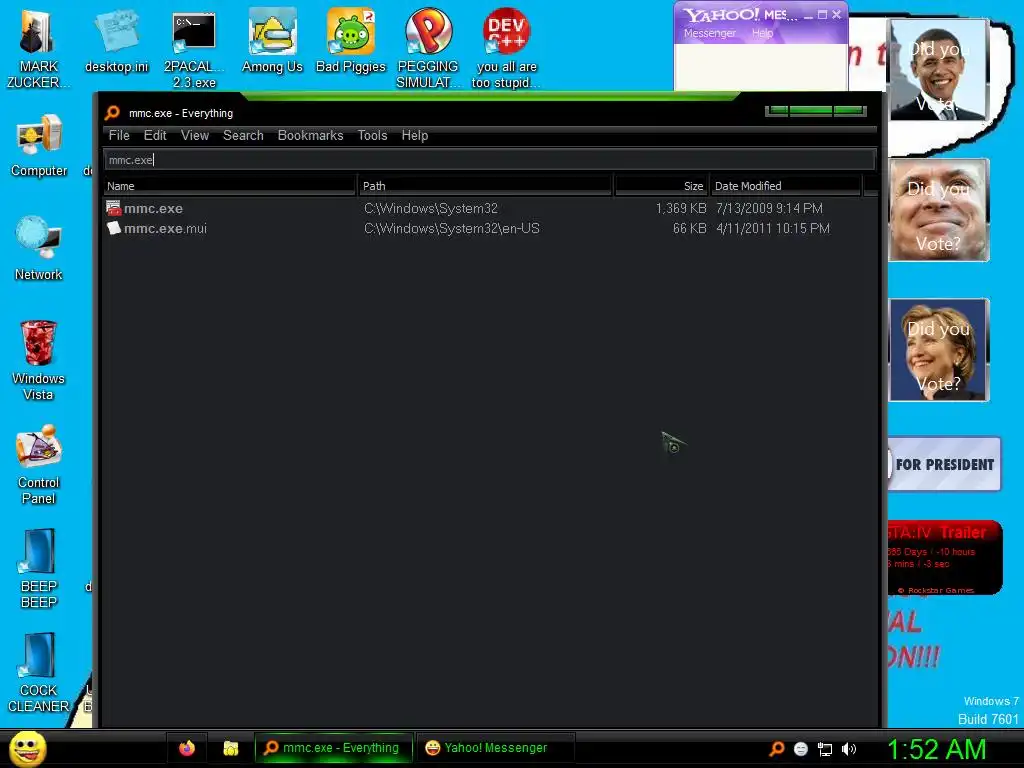Viewport: 1024px width, 768px height.
Task: Open the MARK ZUCKER desktop icon
Action: point(37,49)
